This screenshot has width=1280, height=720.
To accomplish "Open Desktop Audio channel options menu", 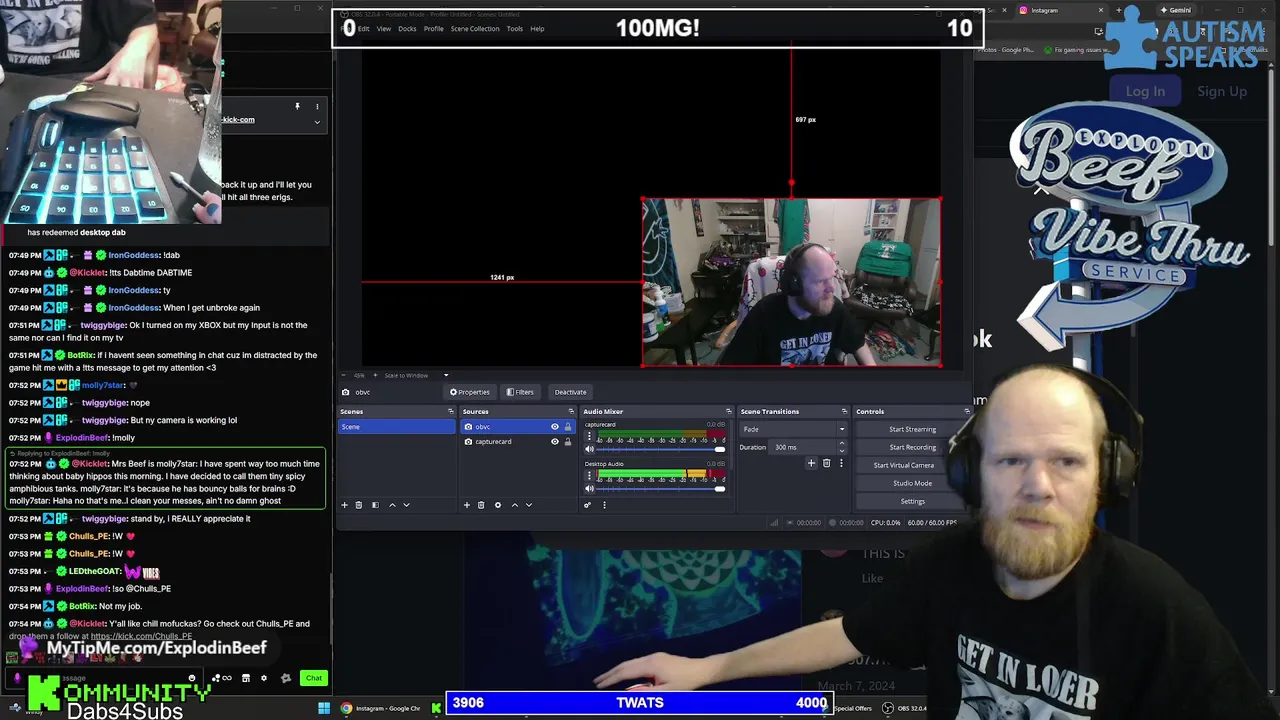I will tap(589, 475).
